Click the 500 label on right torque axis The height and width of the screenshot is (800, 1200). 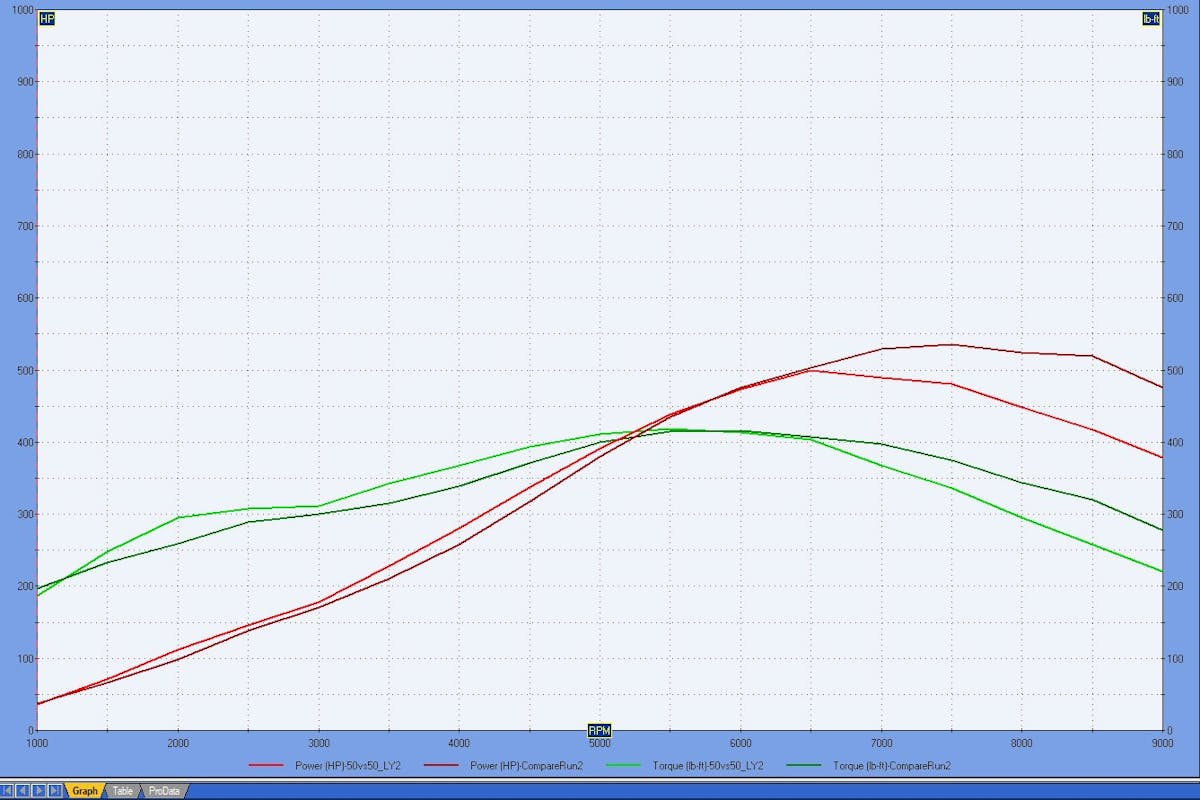pos(1177,371)
